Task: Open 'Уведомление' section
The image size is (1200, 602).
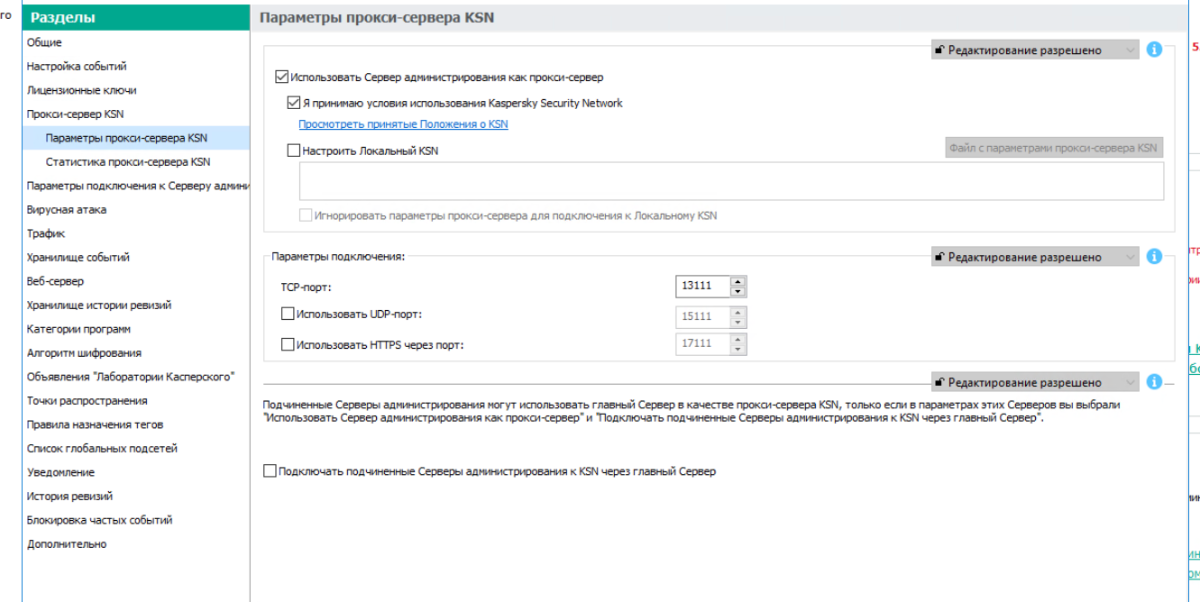Action: [x=61, y=472]
